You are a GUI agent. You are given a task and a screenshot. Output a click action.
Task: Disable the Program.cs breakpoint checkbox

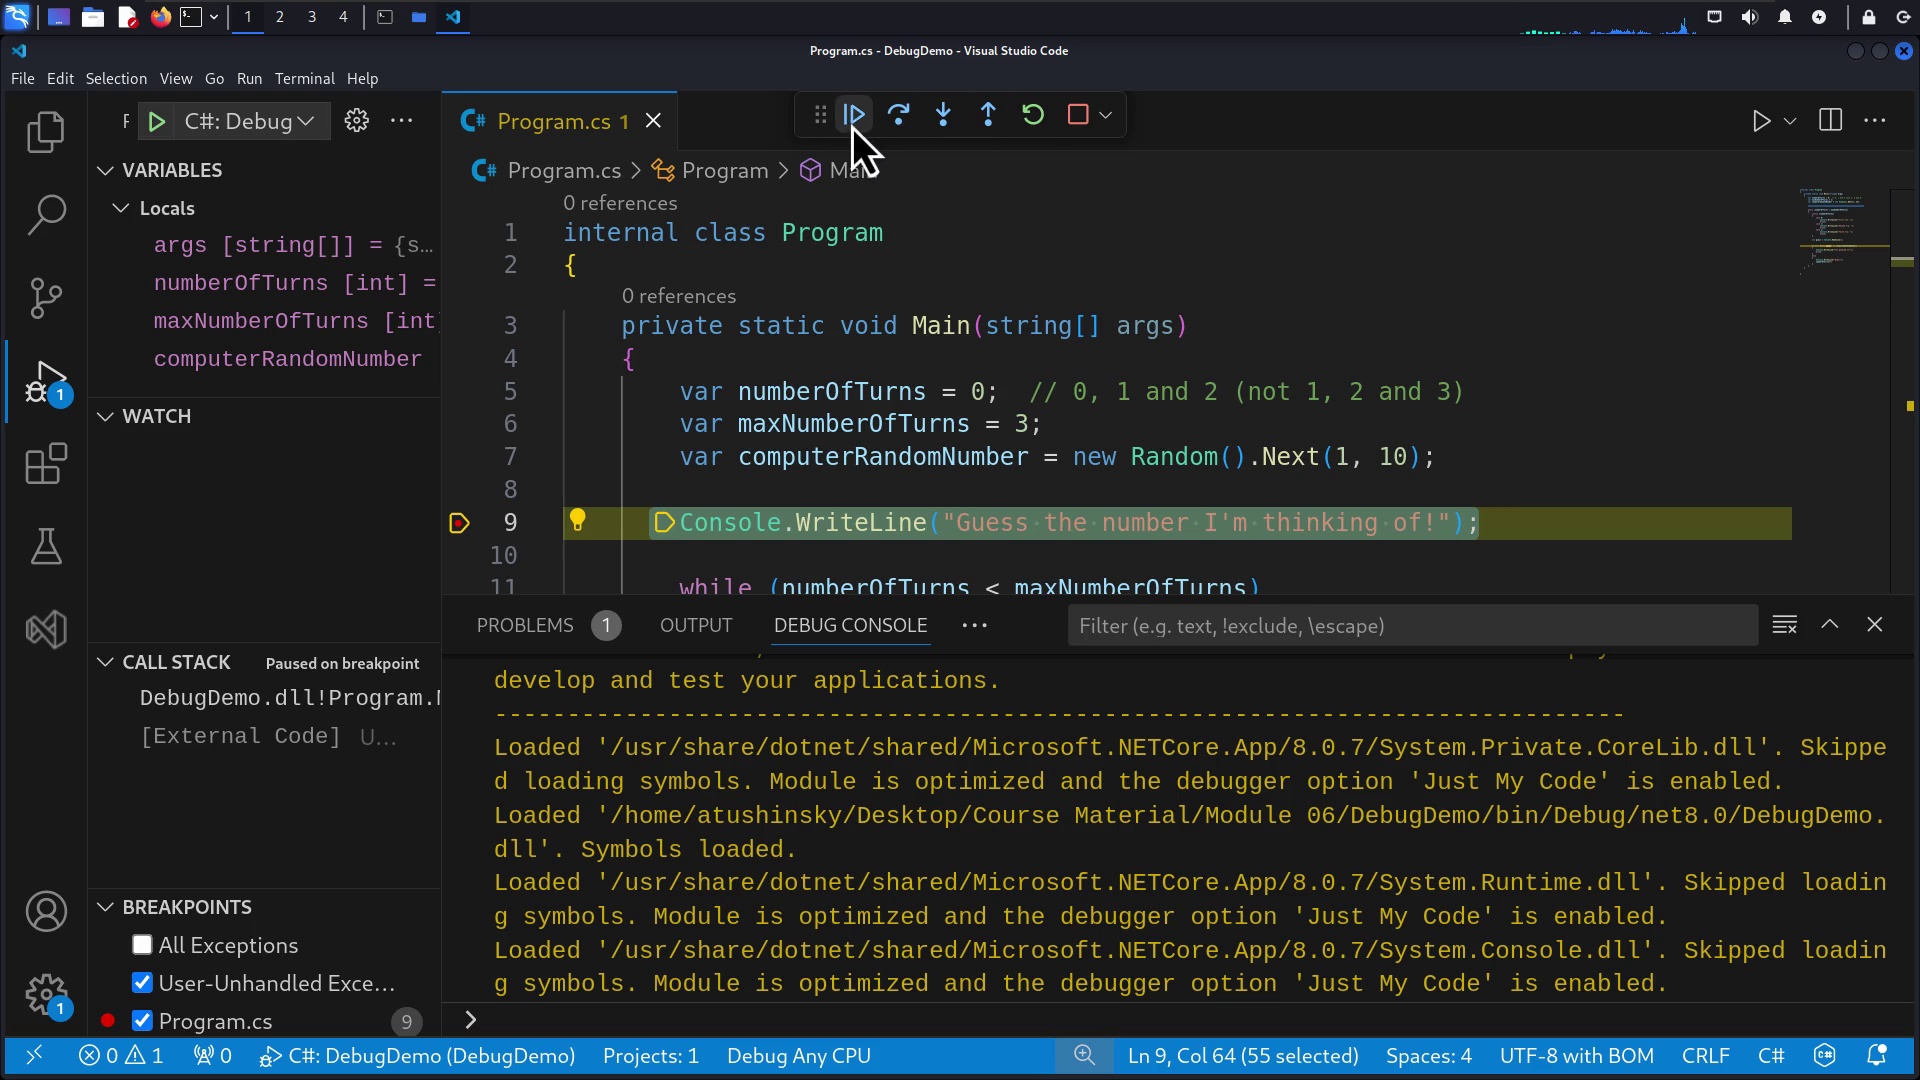pos(142,1022)
